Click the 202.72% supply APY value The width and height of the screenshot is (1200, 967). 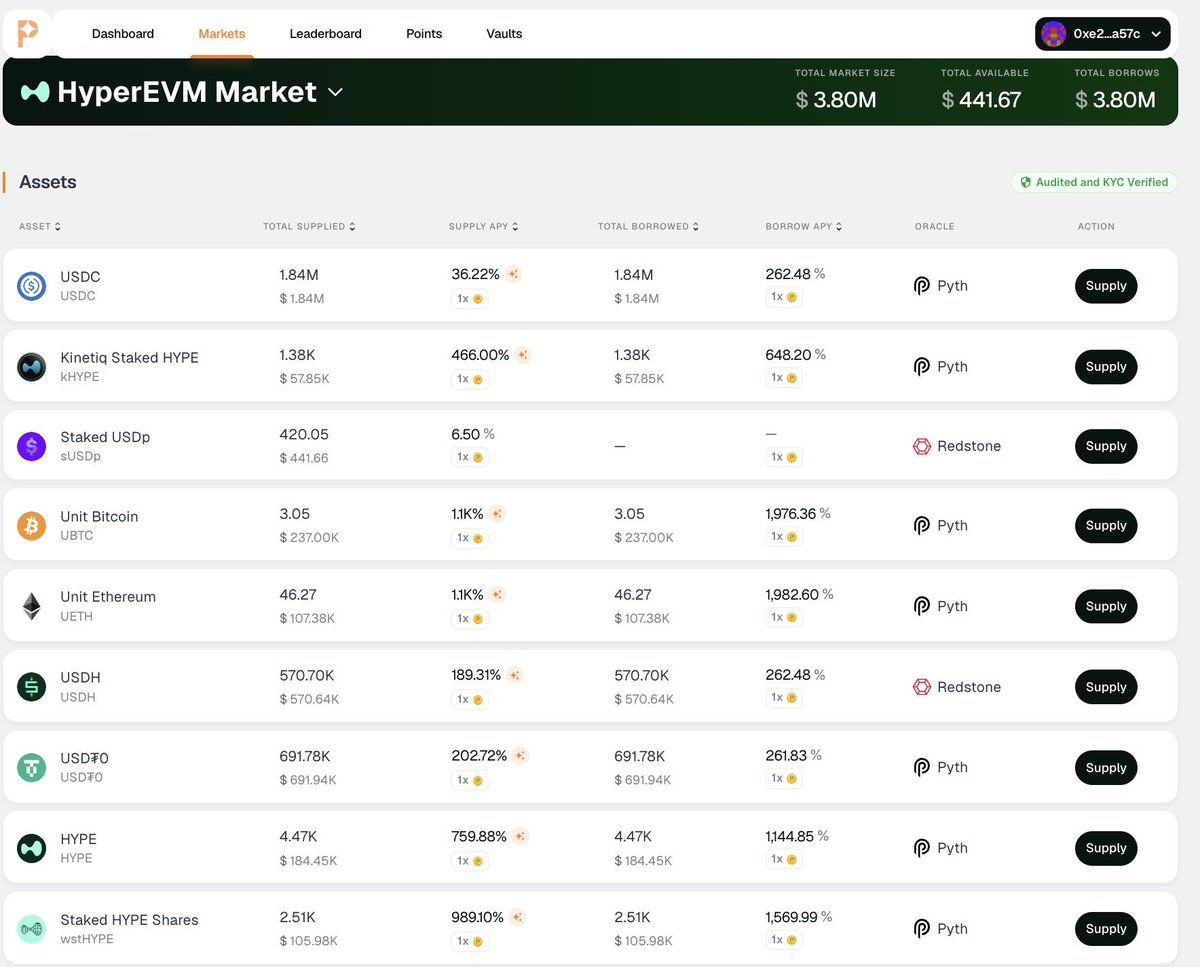(479, 755)
